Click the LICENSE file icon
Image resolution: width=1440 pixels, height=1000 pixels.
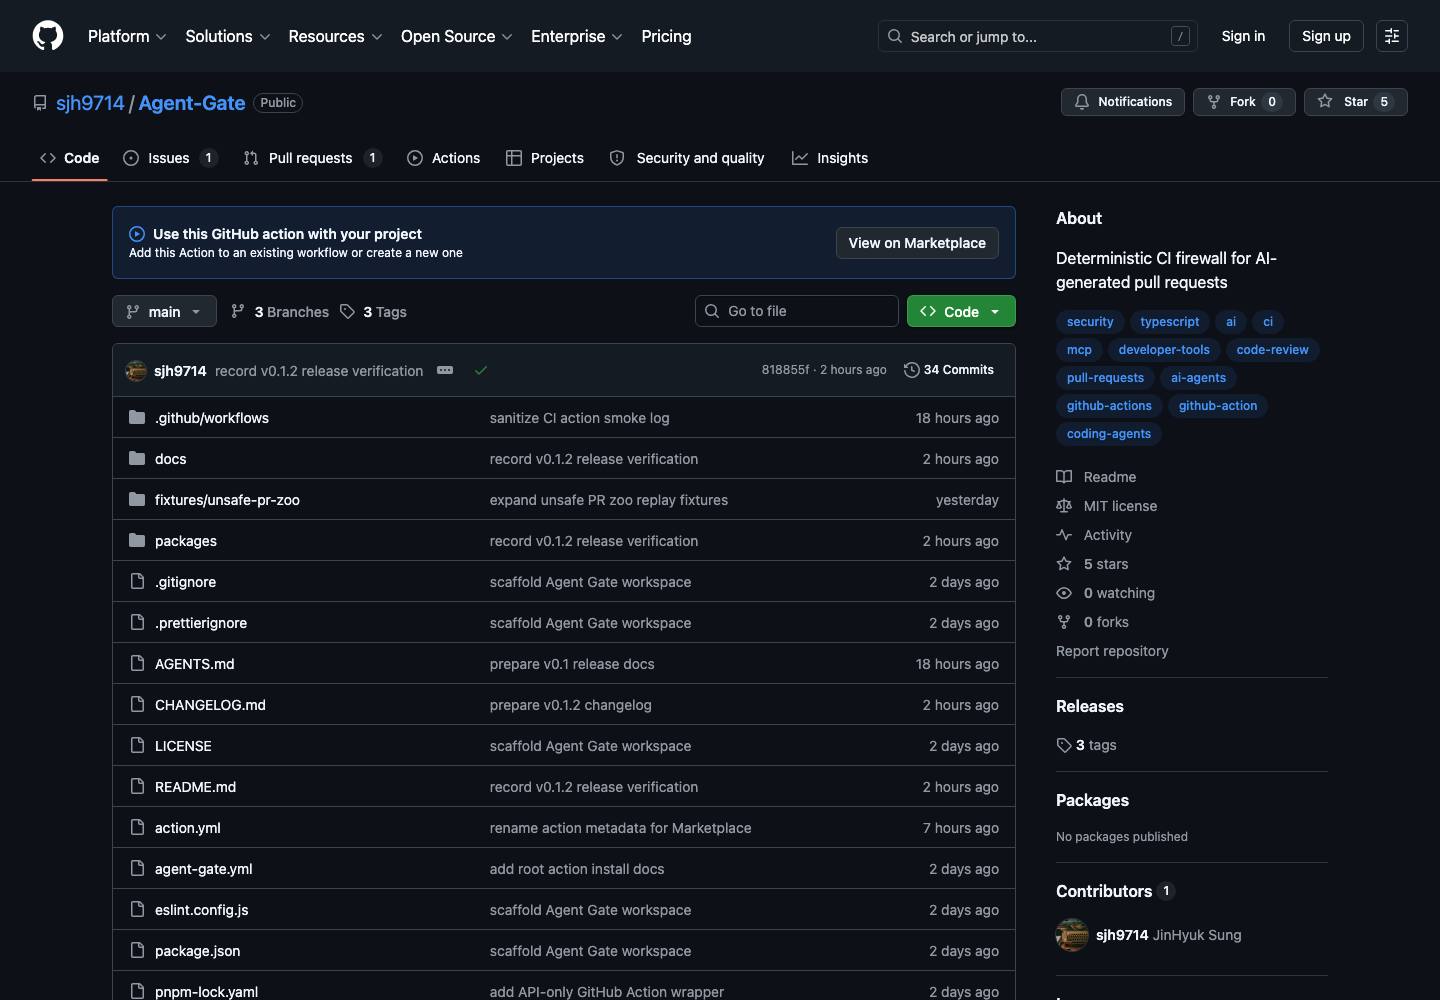[x=137, y=746]
